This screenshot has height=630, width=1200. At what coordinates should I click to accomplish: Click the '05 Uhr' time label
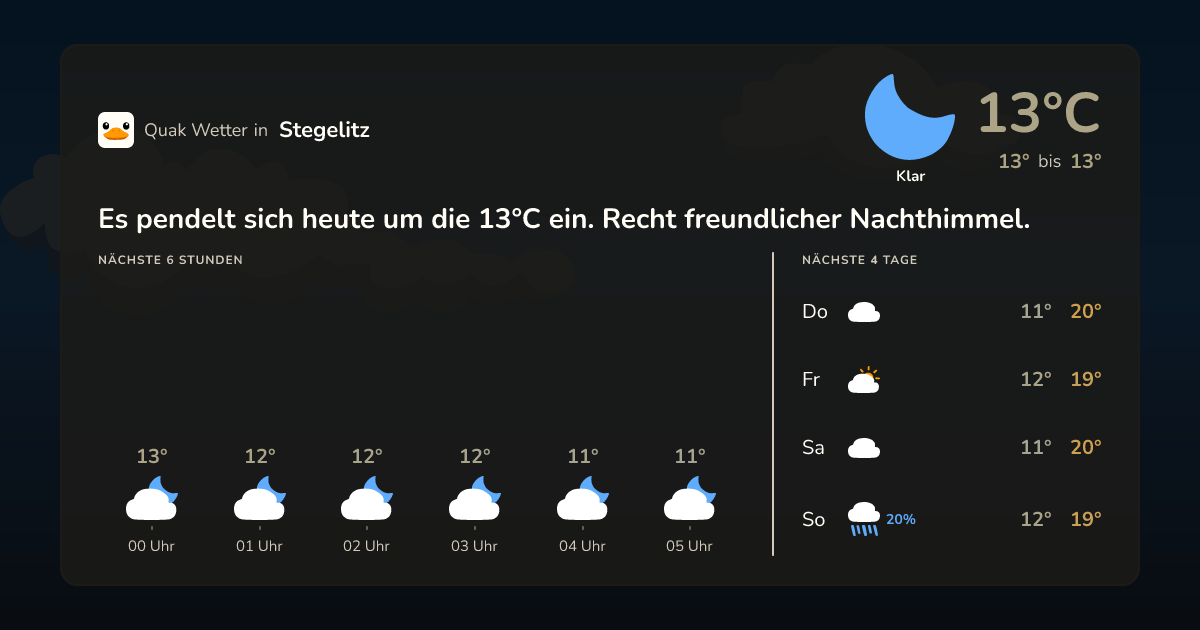click(690, 546)
